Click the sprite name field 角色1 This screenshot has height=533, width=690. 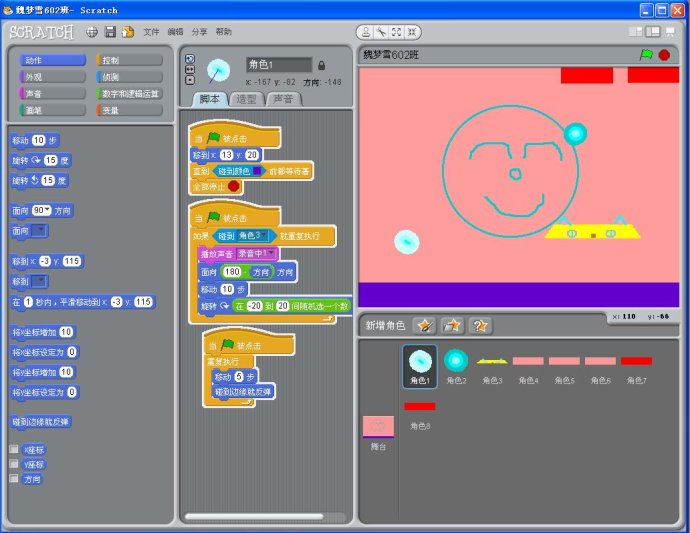(x=279, y=65)
